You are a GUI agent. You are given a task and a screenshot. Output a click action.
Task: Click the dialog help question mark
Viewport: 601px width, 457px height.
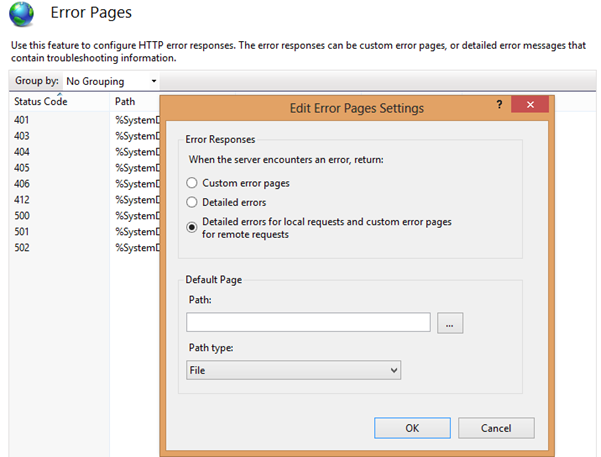pyautogui.click(x=498, y=106)
